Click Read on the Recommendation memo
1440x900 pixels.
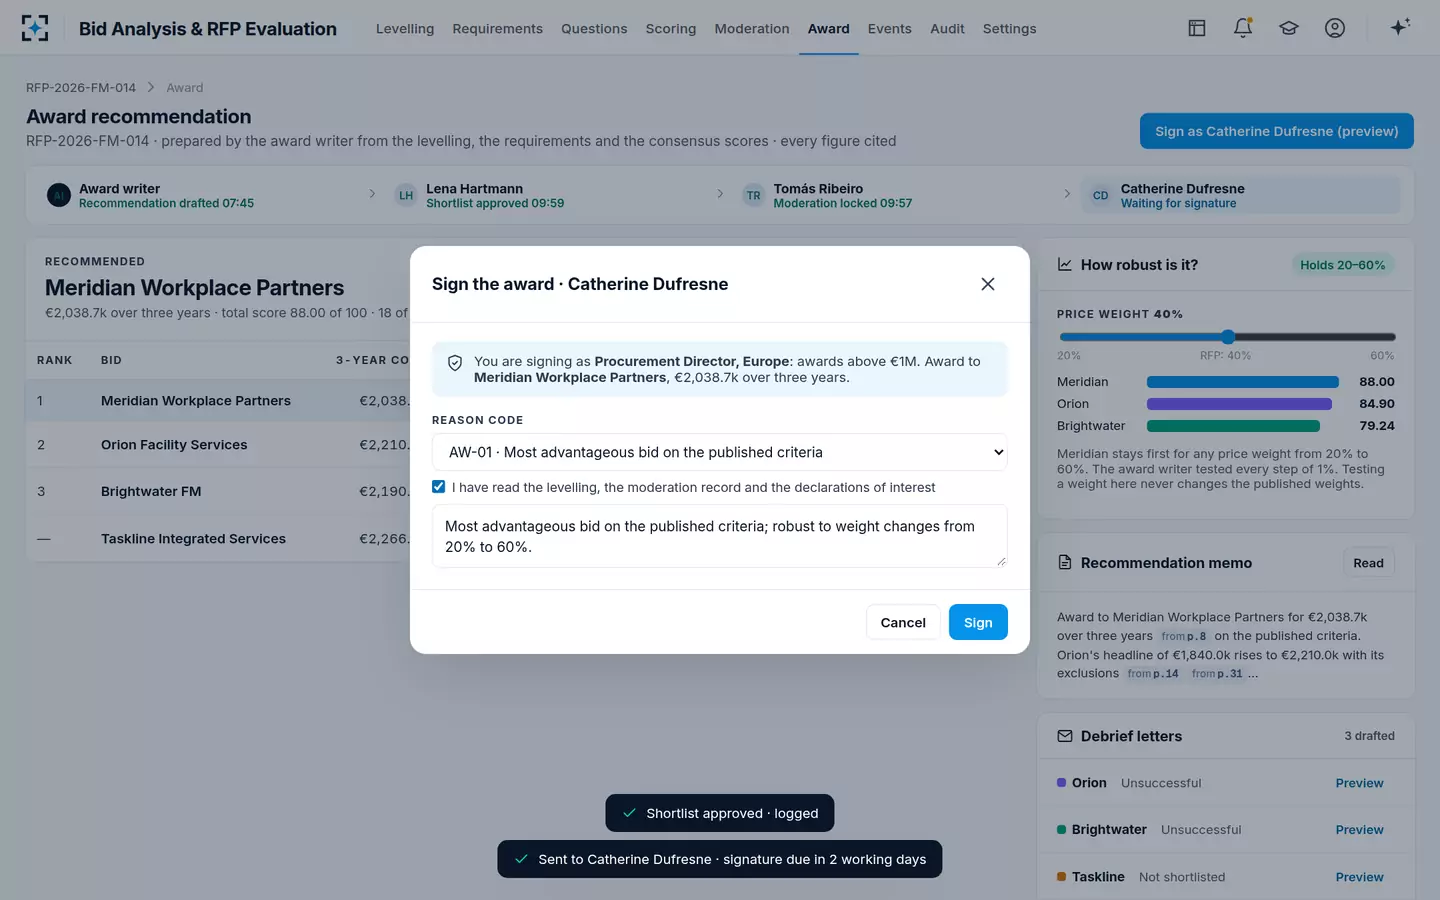[1368, 563]
